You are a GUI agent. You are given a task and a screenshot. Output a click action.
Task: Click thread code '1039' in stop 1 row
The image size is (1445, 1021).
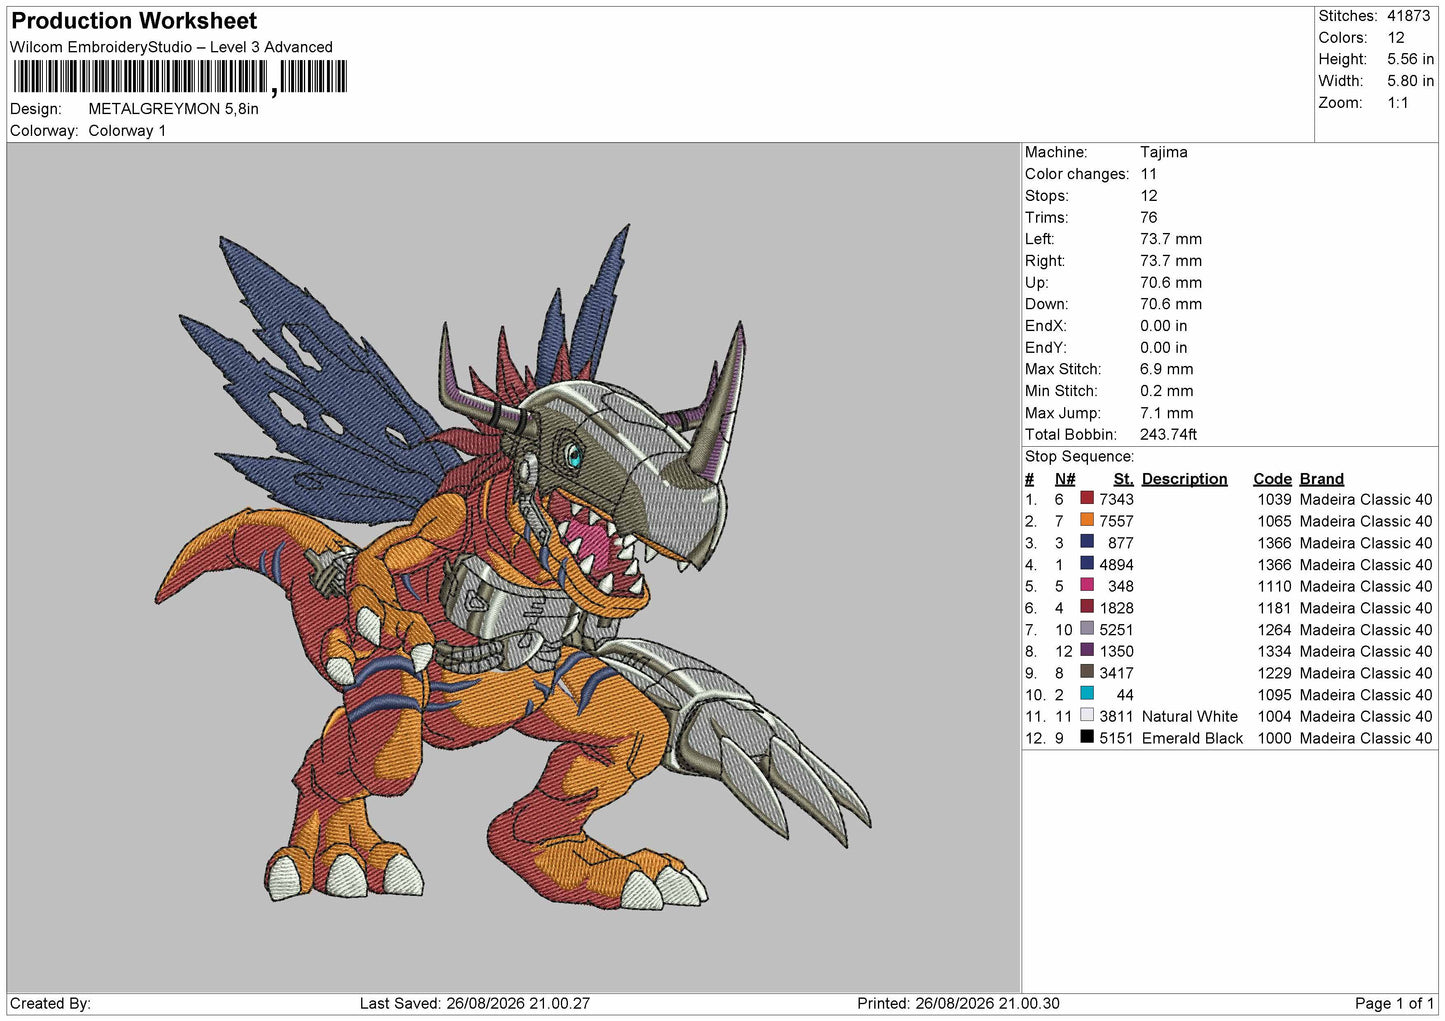(x=1275, y=500)
